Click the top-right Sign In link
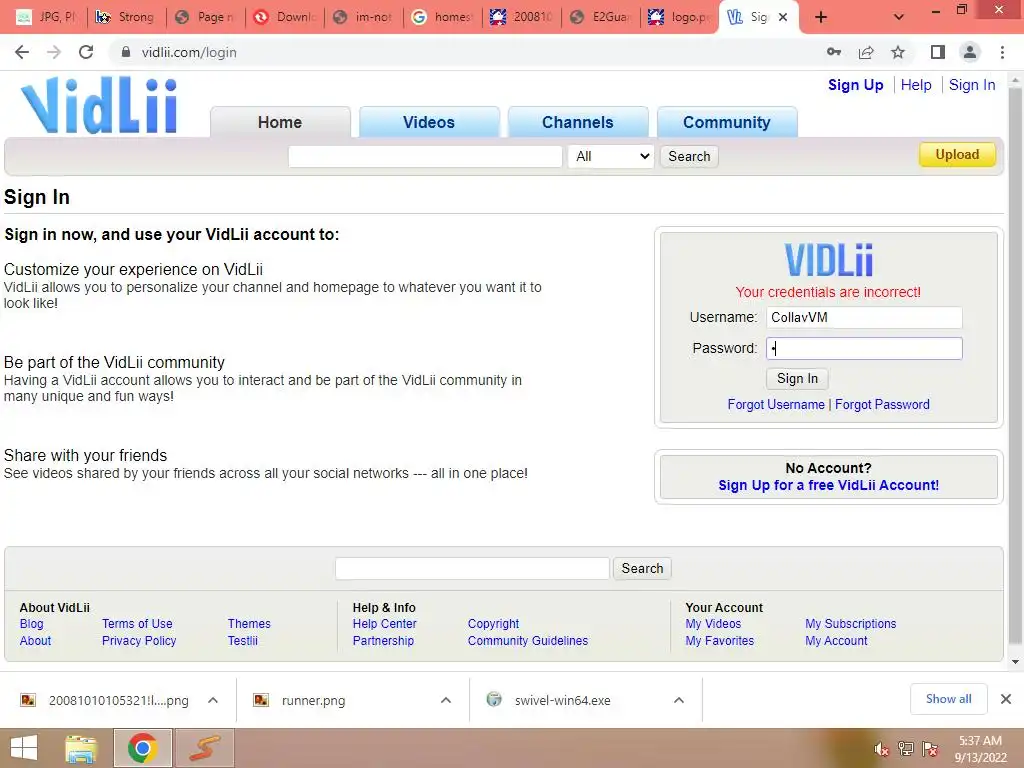1024x768 pixels. tap(972, 85)
